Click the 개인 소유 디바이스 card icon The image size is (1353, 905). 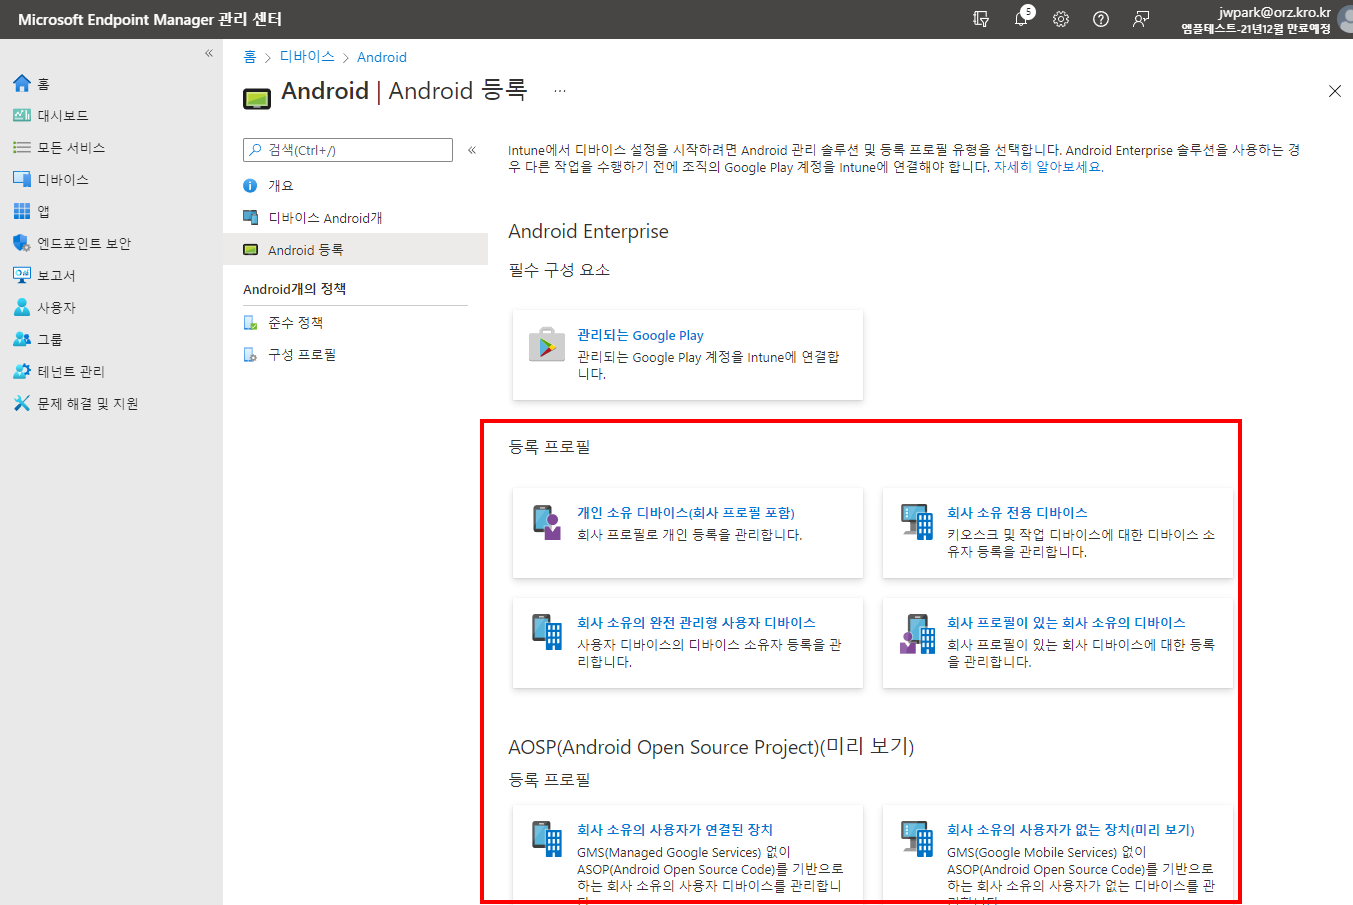coord(547,522)
